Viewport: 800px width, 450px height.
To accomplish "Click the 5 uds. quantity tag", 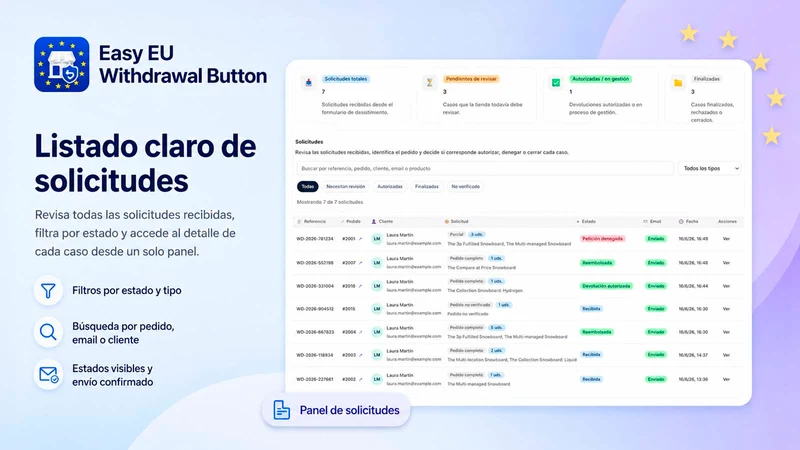I will pyautogui.click(x=496, y=328).
